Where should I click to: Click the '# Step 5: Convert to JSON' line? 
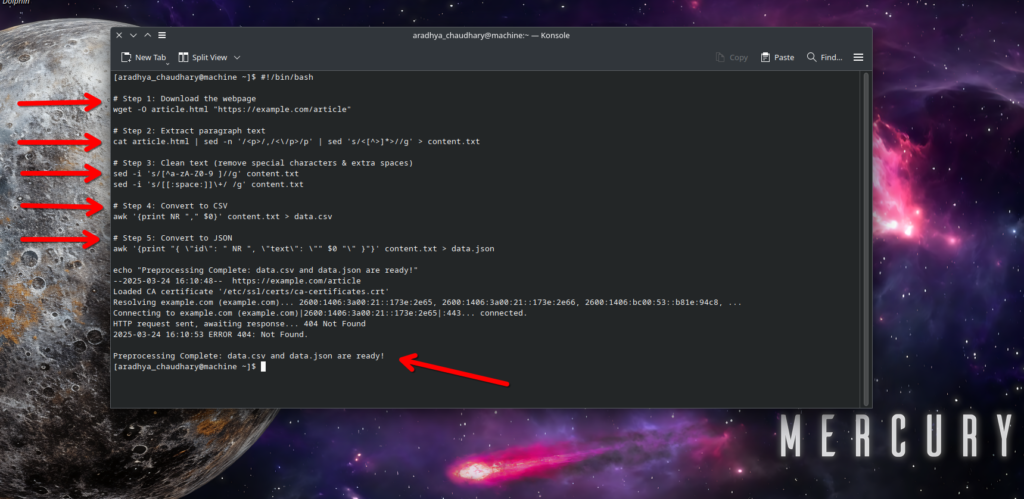(x=172, y=238)
